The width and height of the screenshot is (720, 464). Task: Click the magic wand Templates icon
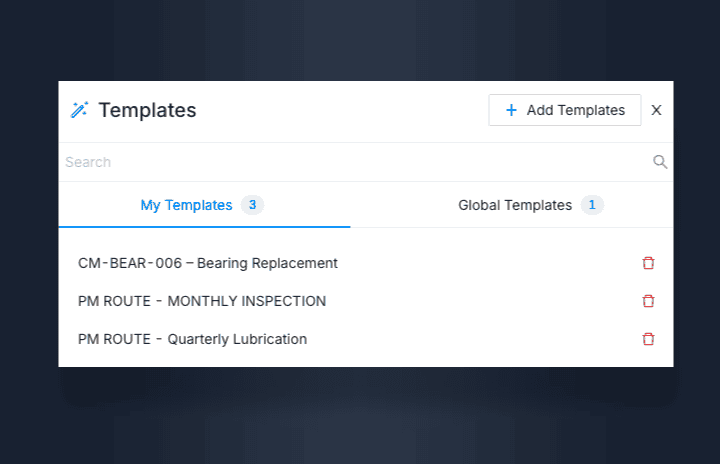coord(79,110)
